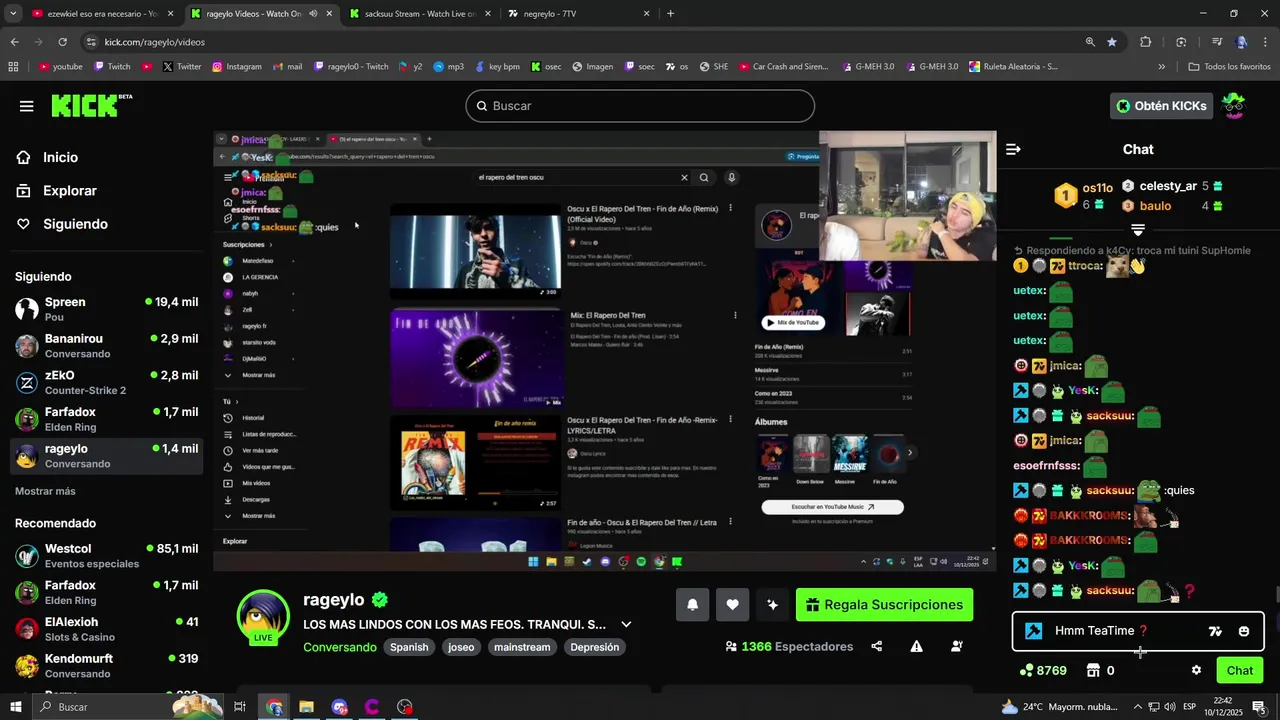This screenshot has height=720, width=1280.
Task: Open Chrome zoom magnifier in the address bar
Action: (1090, 42)
